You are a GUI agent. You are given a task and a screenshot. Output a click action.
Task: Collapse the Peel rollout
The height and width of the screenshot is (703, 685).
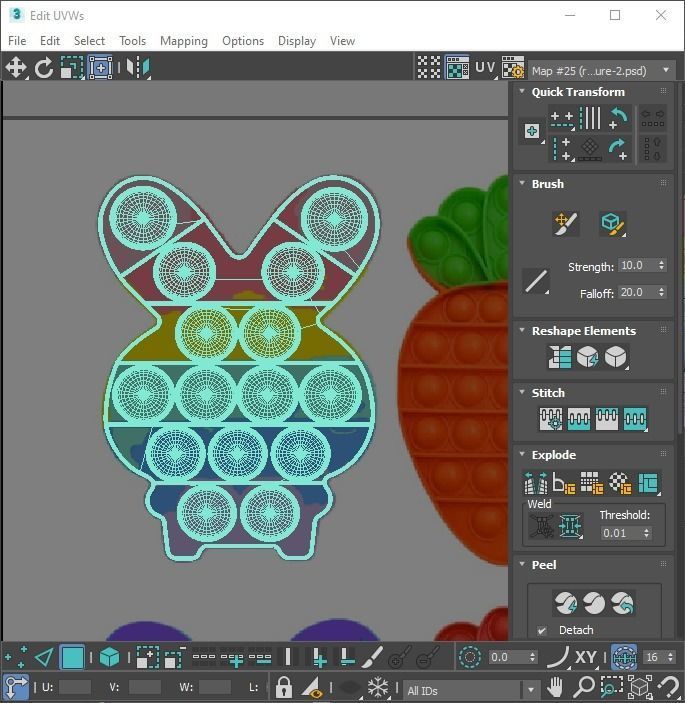[522, 564]
